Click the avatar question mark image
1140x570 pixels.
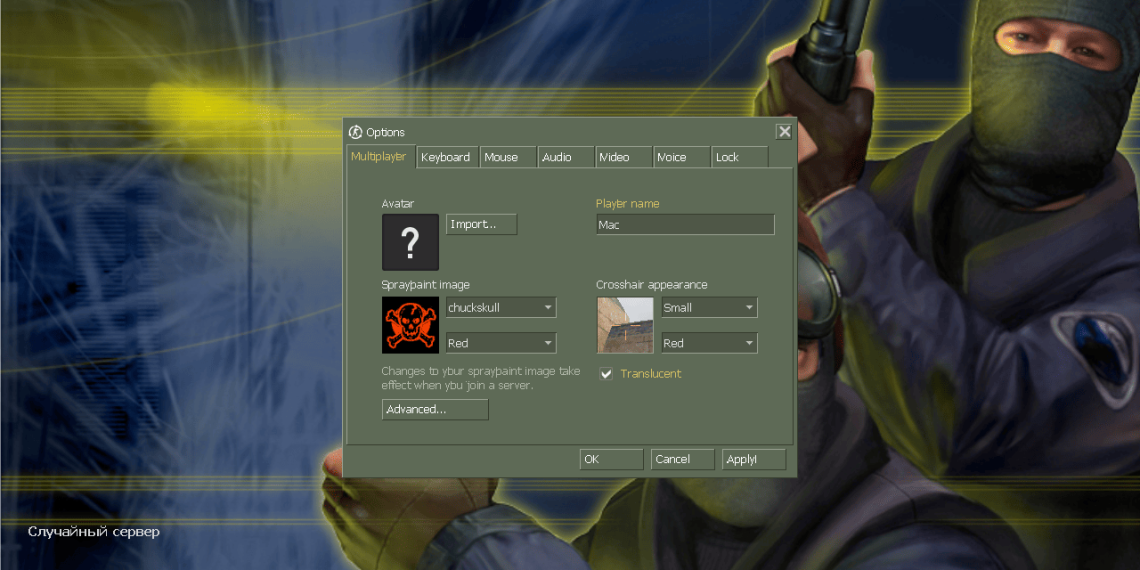[x=410, y=242]
